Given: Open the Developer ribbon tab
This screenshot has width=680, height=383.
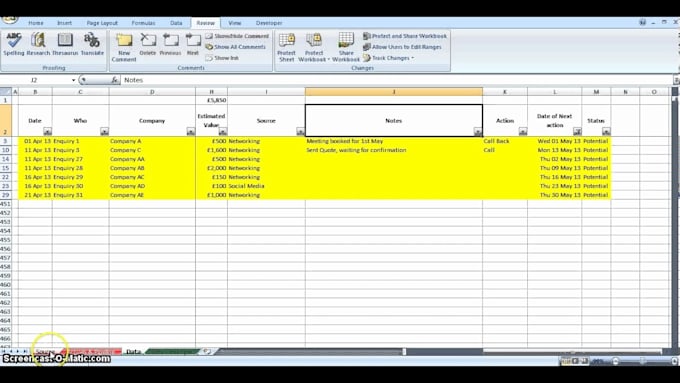Looking at the screenshot, I should pos(269,23).
